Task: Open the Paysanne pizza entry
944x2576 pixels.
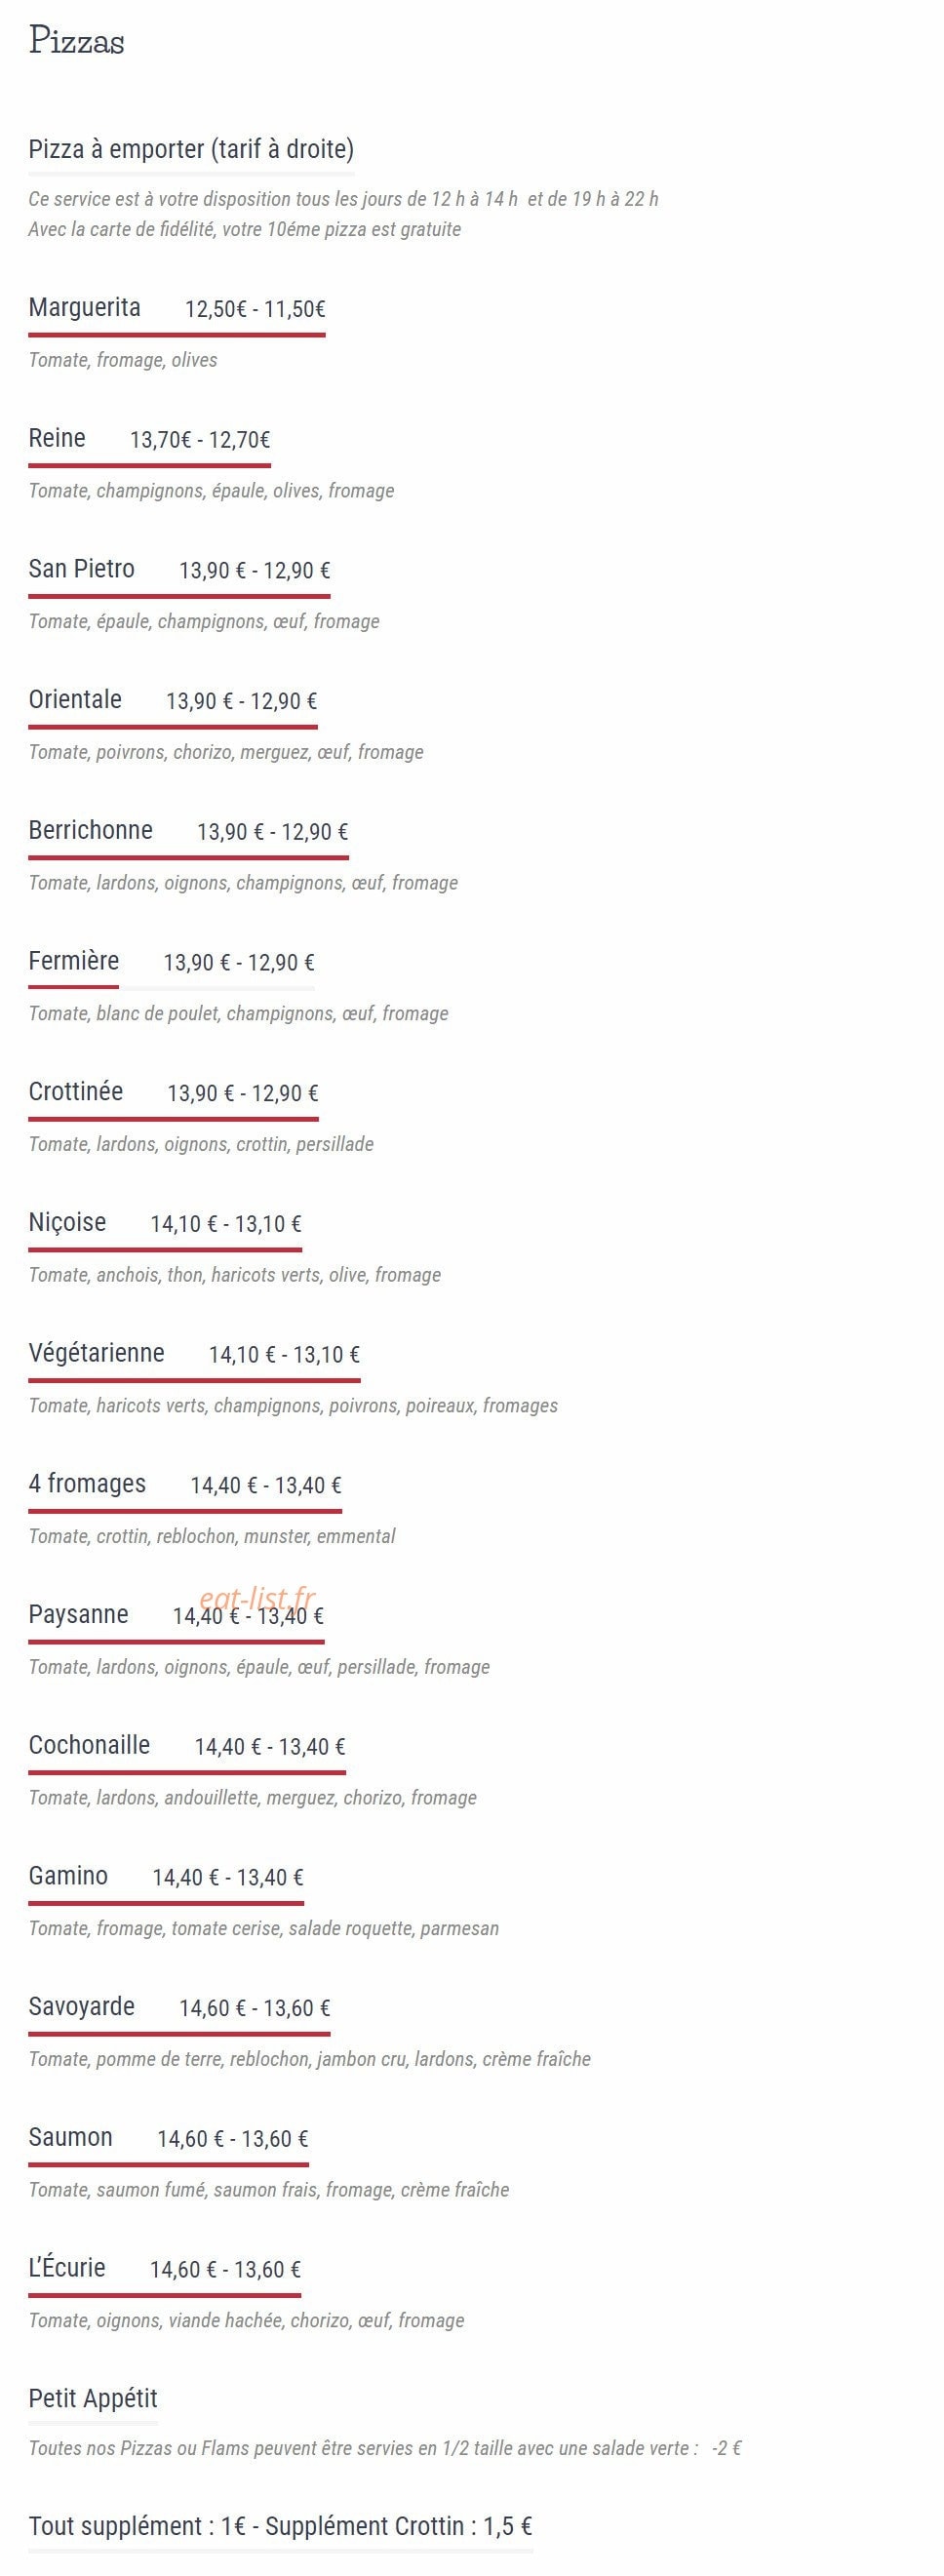Action: (79, 1614)
